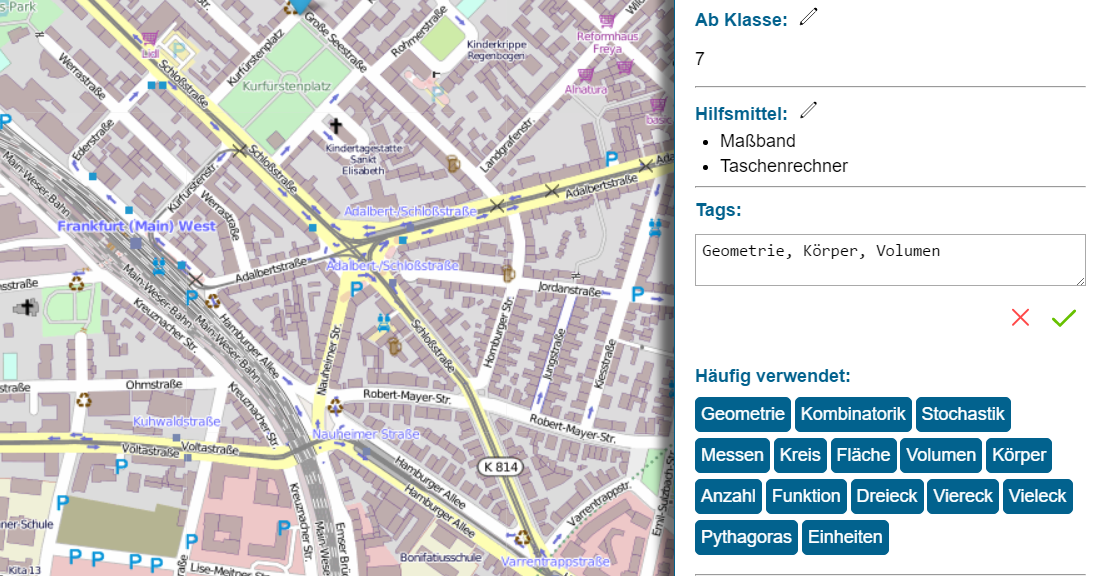Select the Körper tag
This screenshot has width=1094, height=576.
(x=1019, y=455)
